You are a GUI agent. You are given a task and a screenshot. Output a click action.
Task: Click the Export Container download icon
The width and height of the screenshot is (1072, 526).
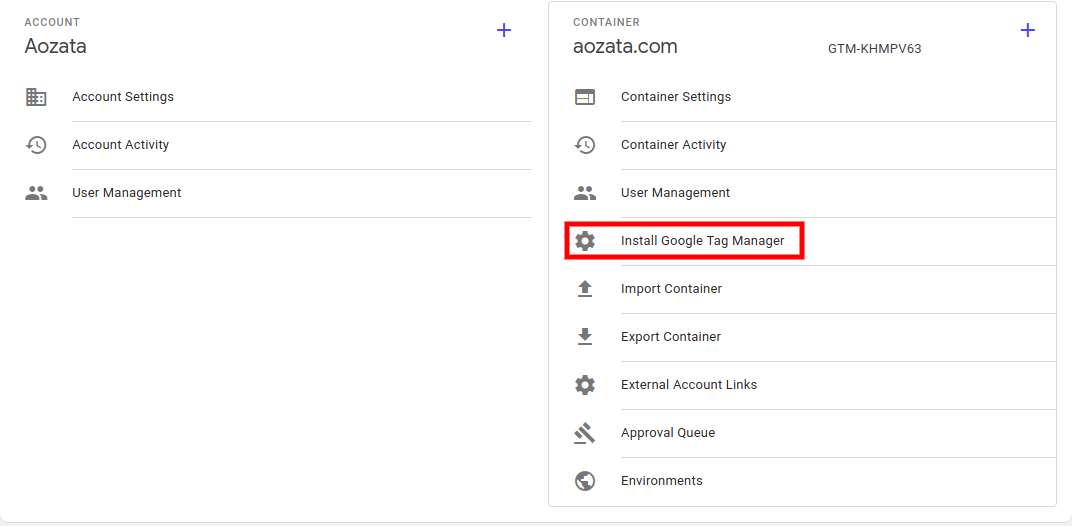tap(585, 337)
